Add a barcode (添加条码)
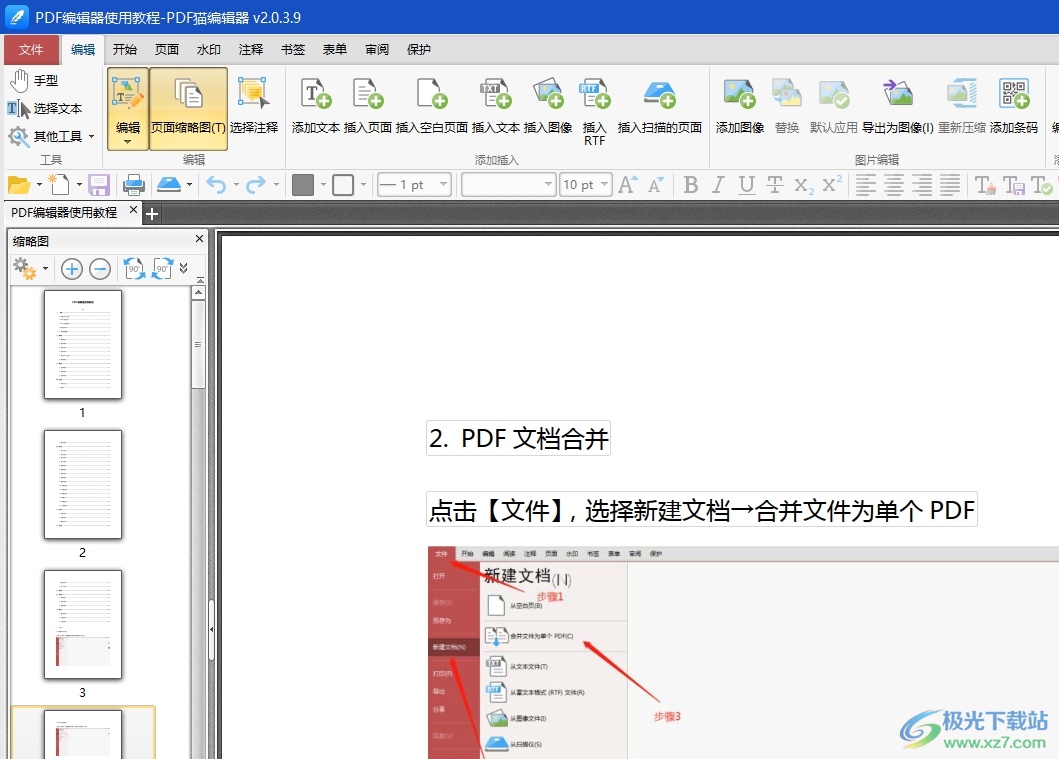 1014,105
